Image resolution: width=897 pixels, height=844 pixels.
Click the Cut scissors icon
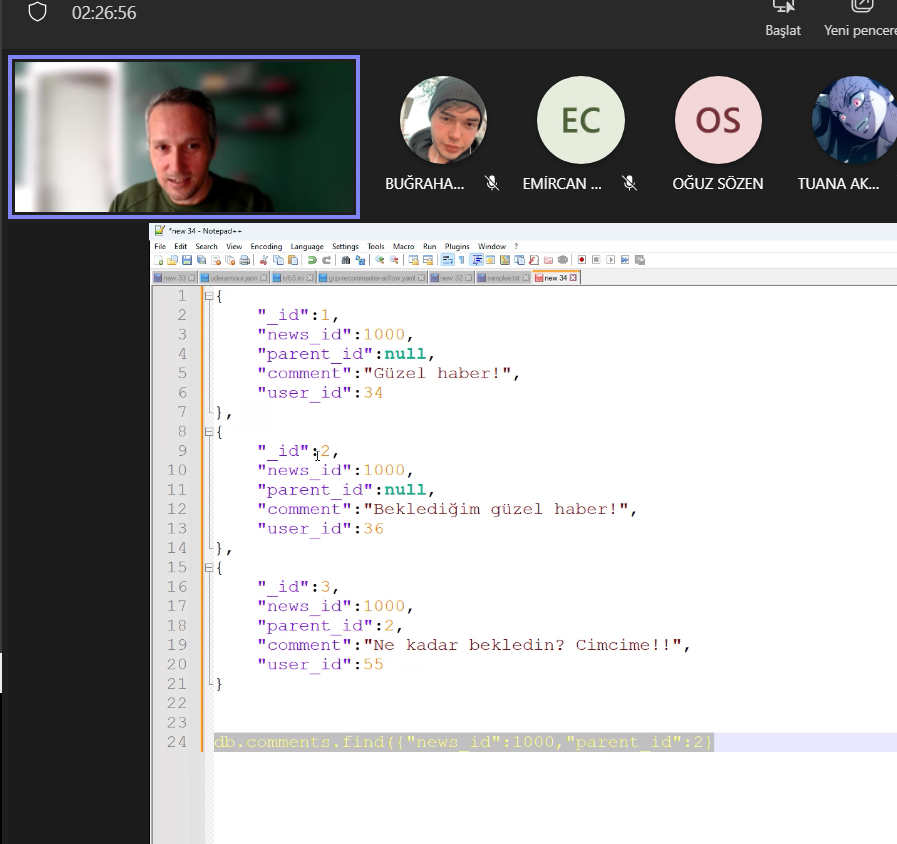[x=263, y=260]
